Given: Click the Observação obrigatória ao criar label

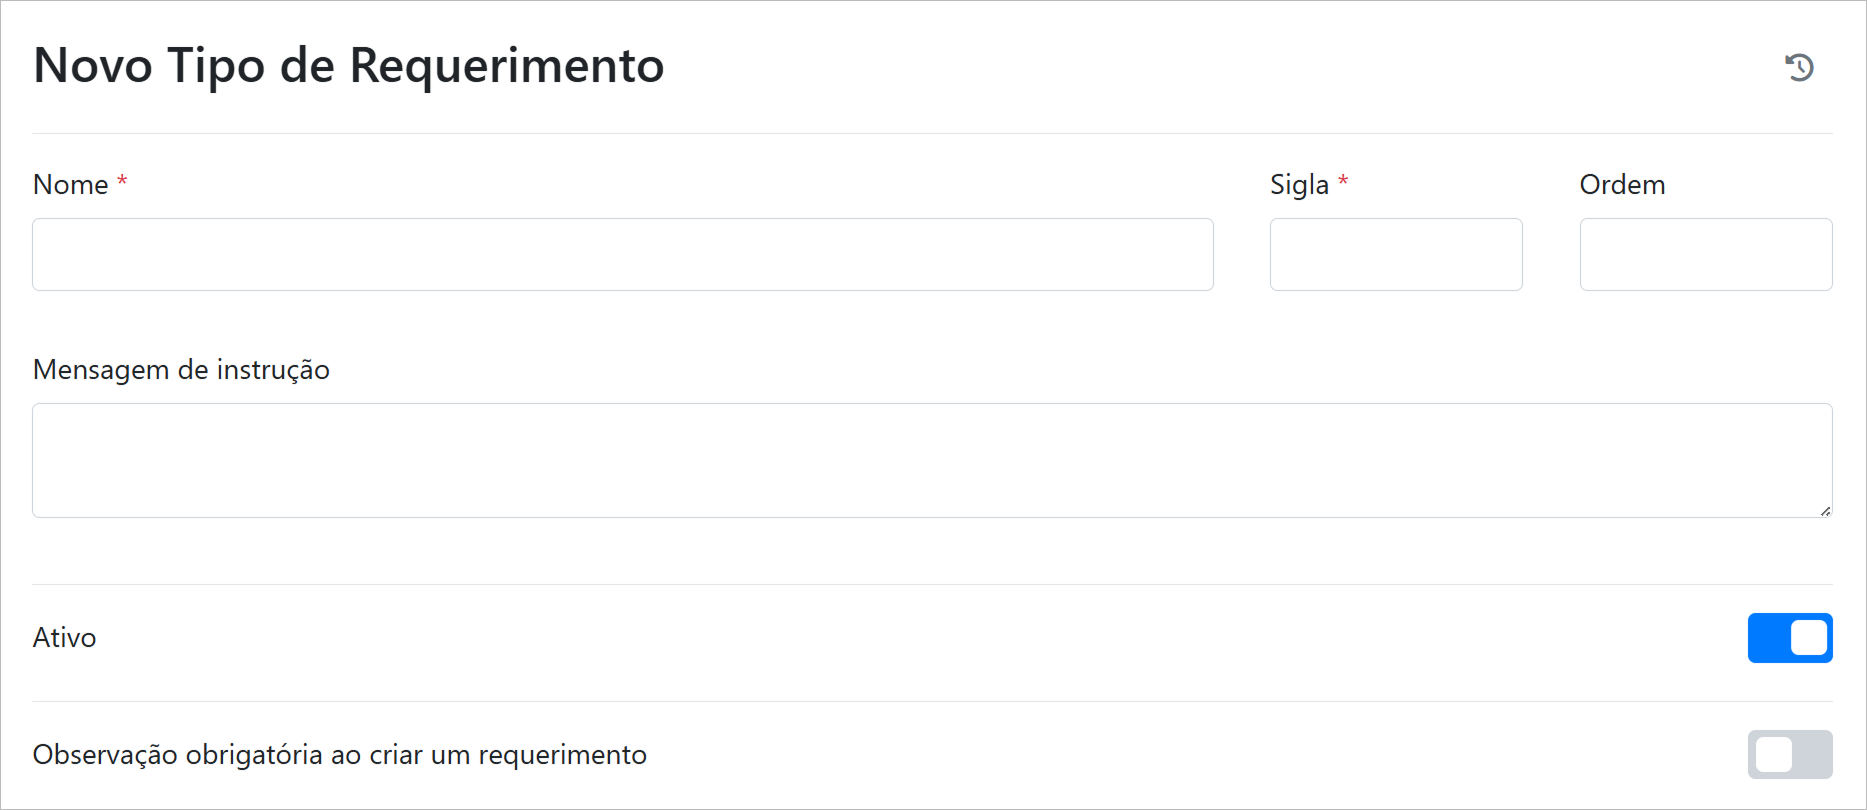Looking at the screenshot, I should [x=339, y=755].
